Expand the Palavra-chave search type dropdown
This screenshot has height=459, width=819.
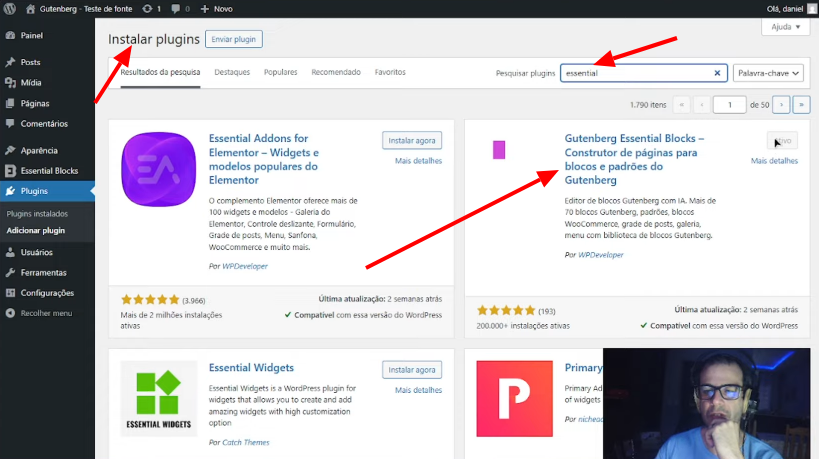(x=768, y=73)
